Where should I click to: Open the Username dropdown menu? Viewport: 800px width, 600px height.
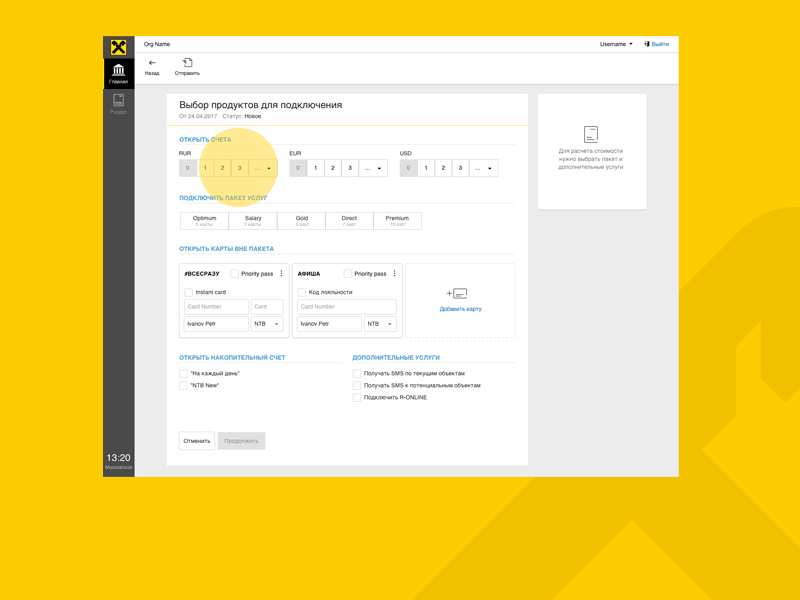[x=614, y=43]
